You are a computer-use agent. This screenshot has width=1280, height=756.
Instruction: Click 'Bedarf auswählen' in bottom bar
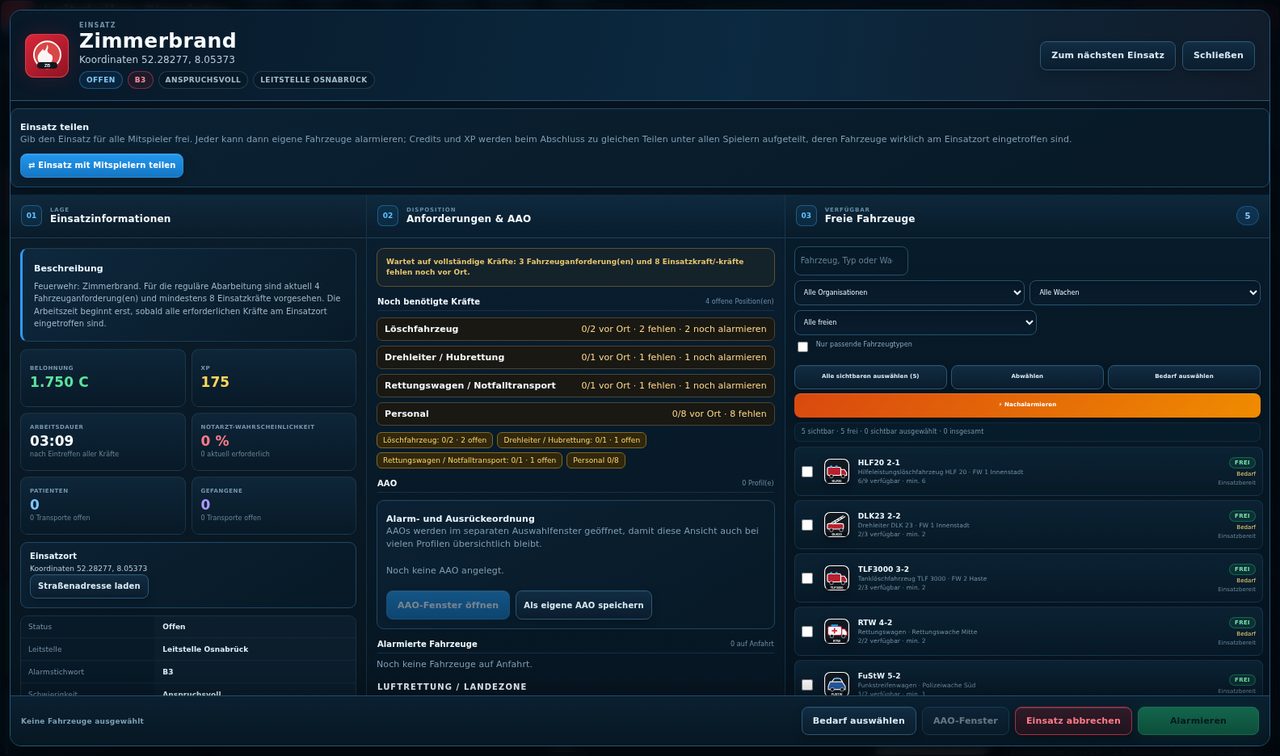pyautogui.click(x=858, y=720)
